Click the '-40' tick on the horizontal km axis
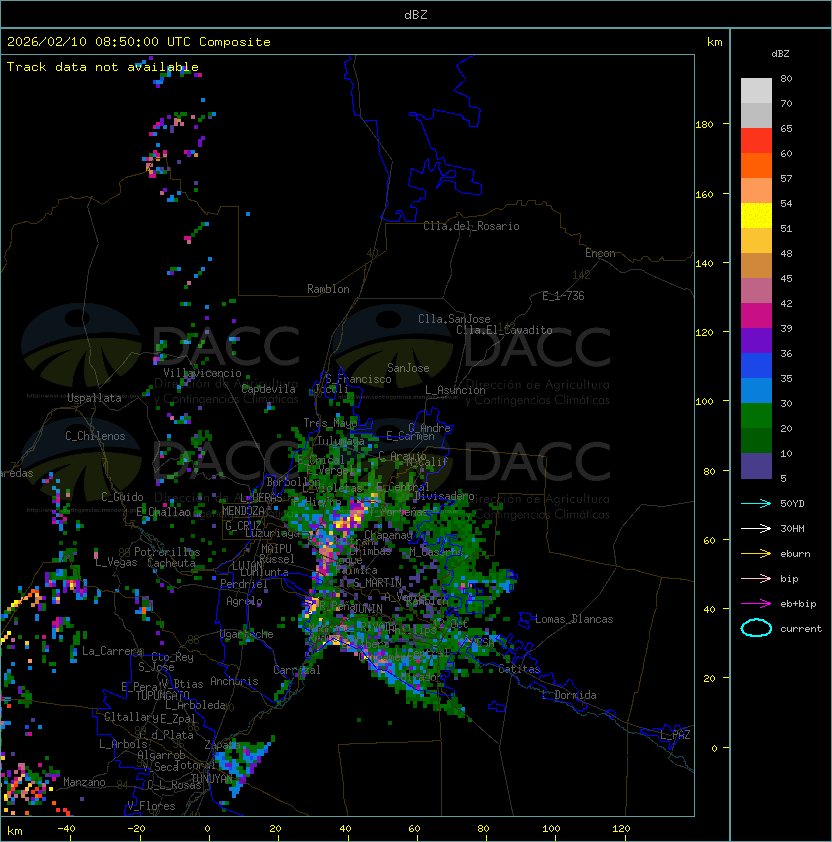This screenshot has width=832, height=842. 66,829
